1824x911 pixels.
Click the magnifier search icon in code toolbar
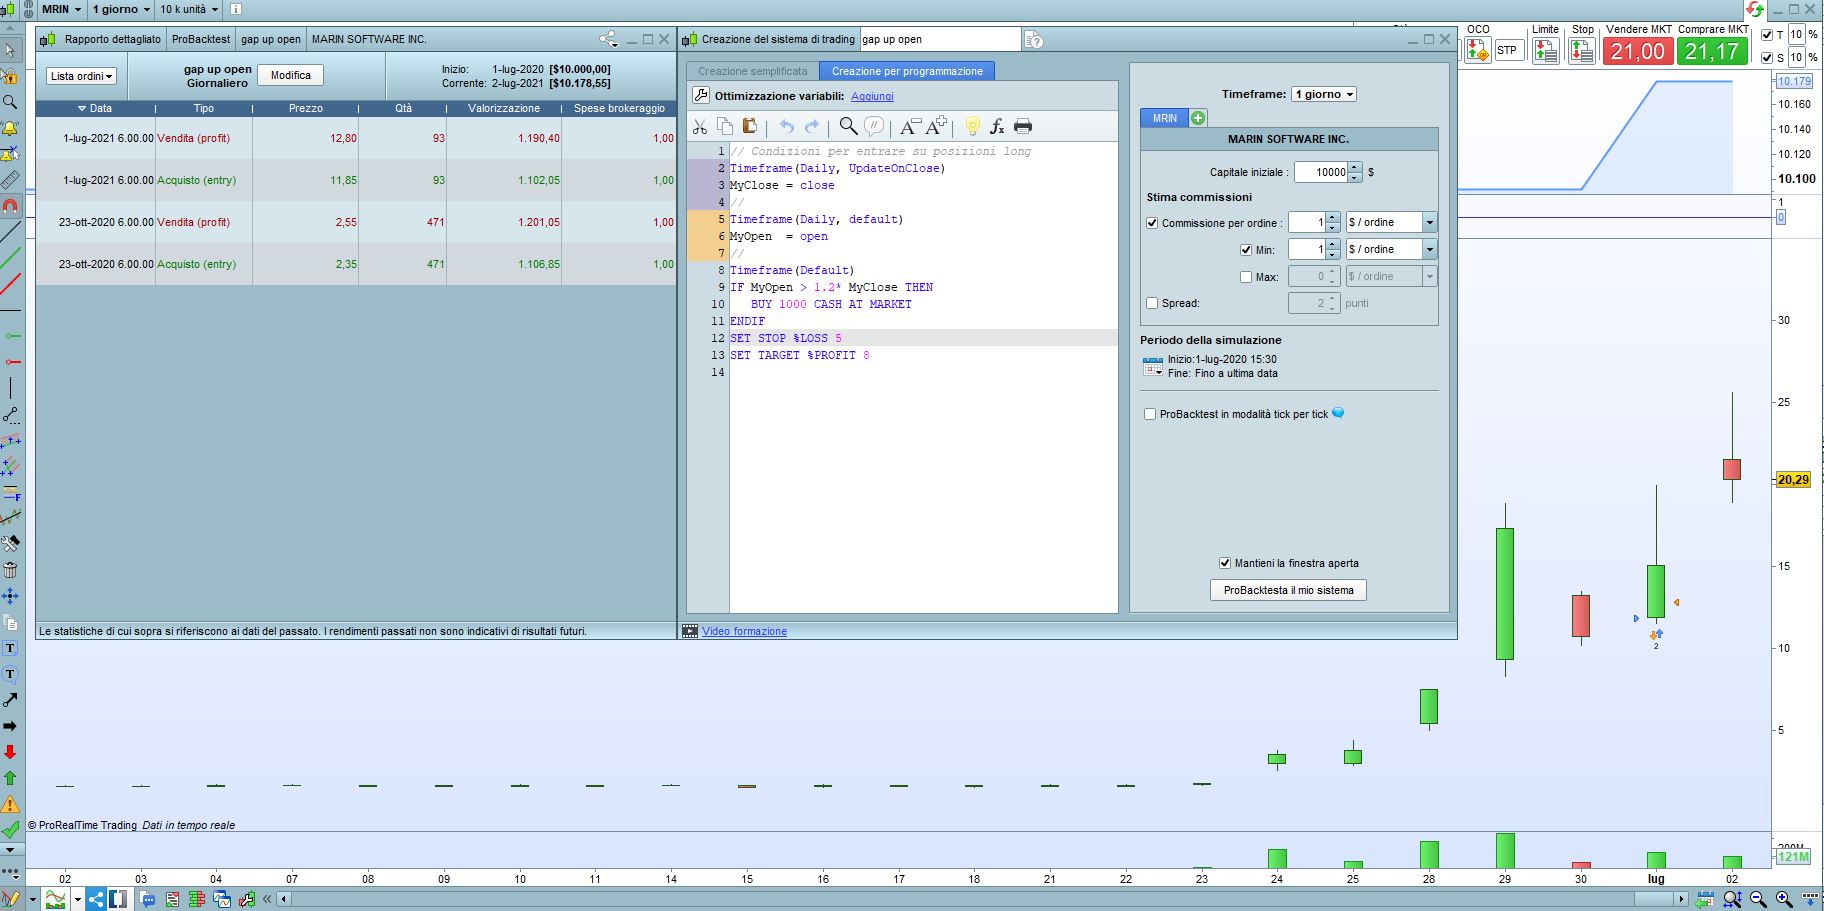click(848, 126)
